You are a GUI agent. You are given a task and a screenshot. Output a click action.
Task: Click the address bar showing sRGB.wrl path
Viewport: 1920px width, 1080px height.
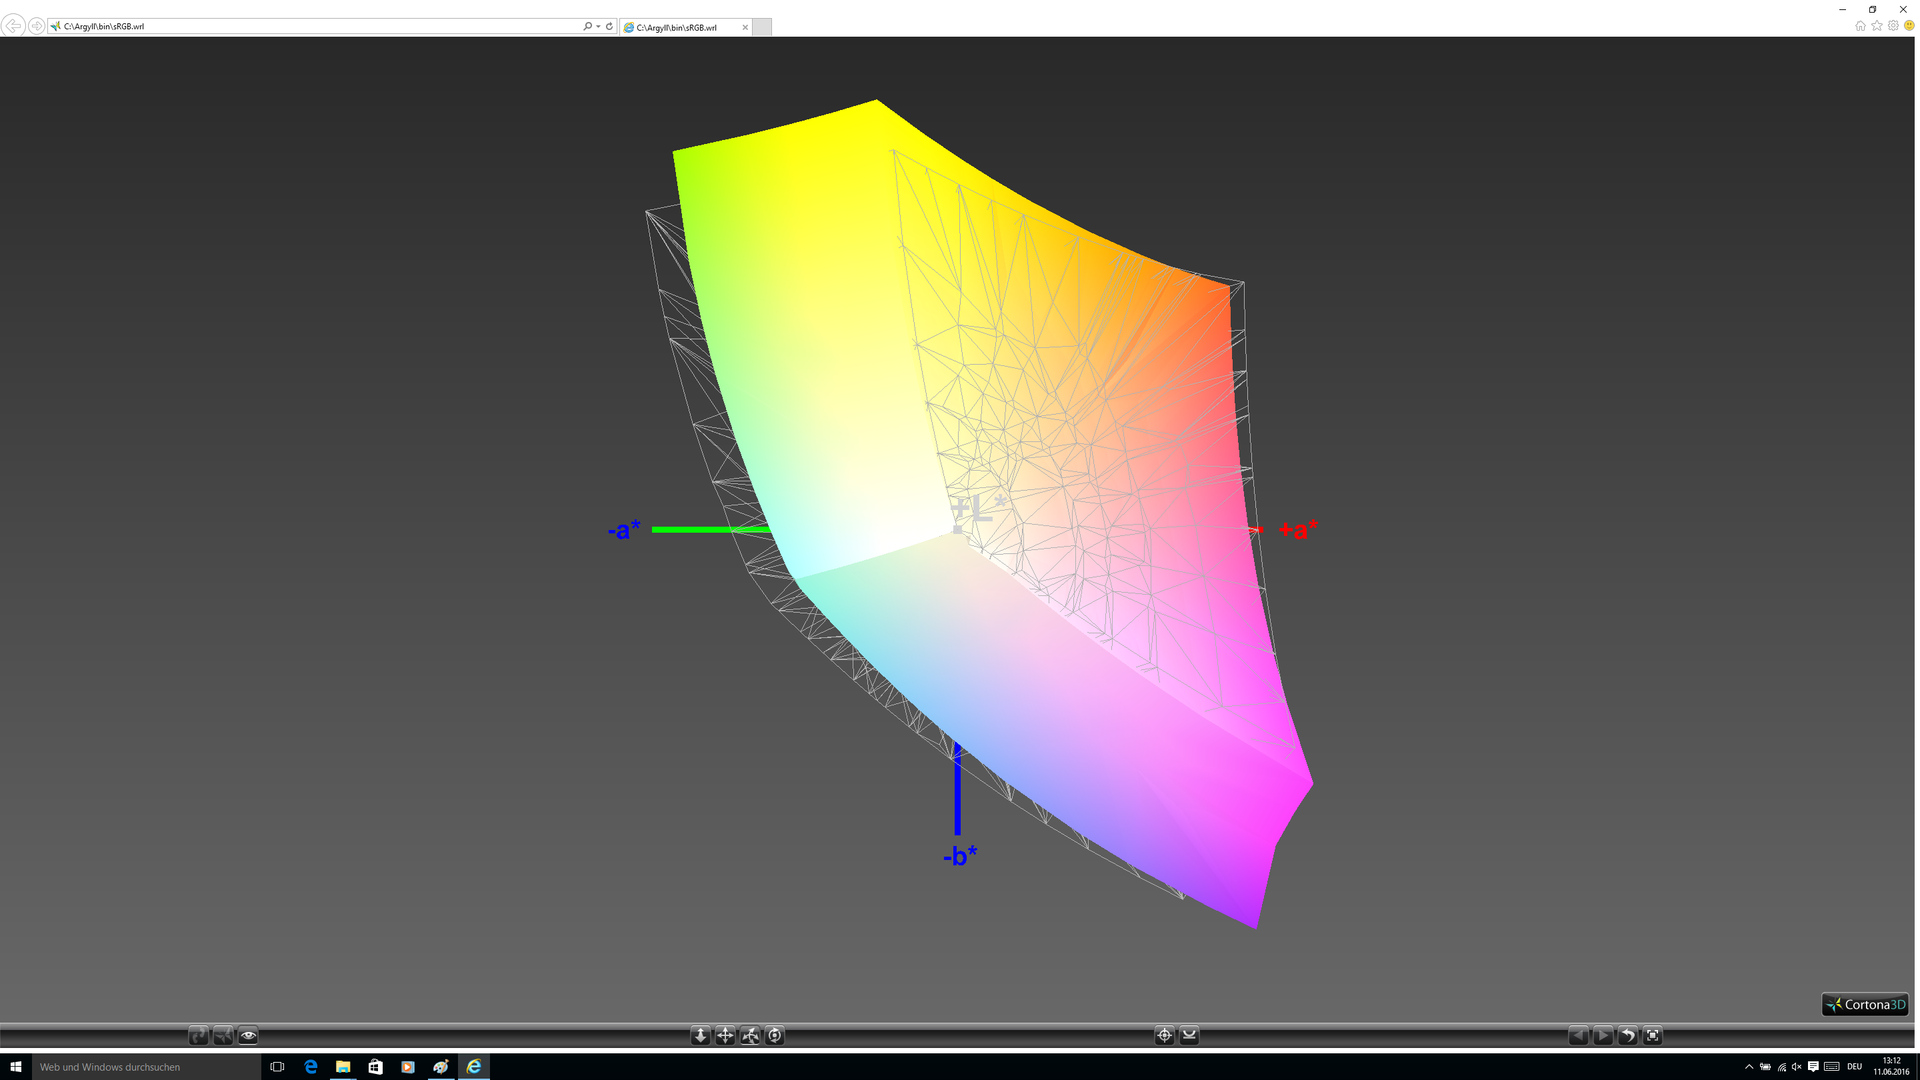click(x=300, y=27)
